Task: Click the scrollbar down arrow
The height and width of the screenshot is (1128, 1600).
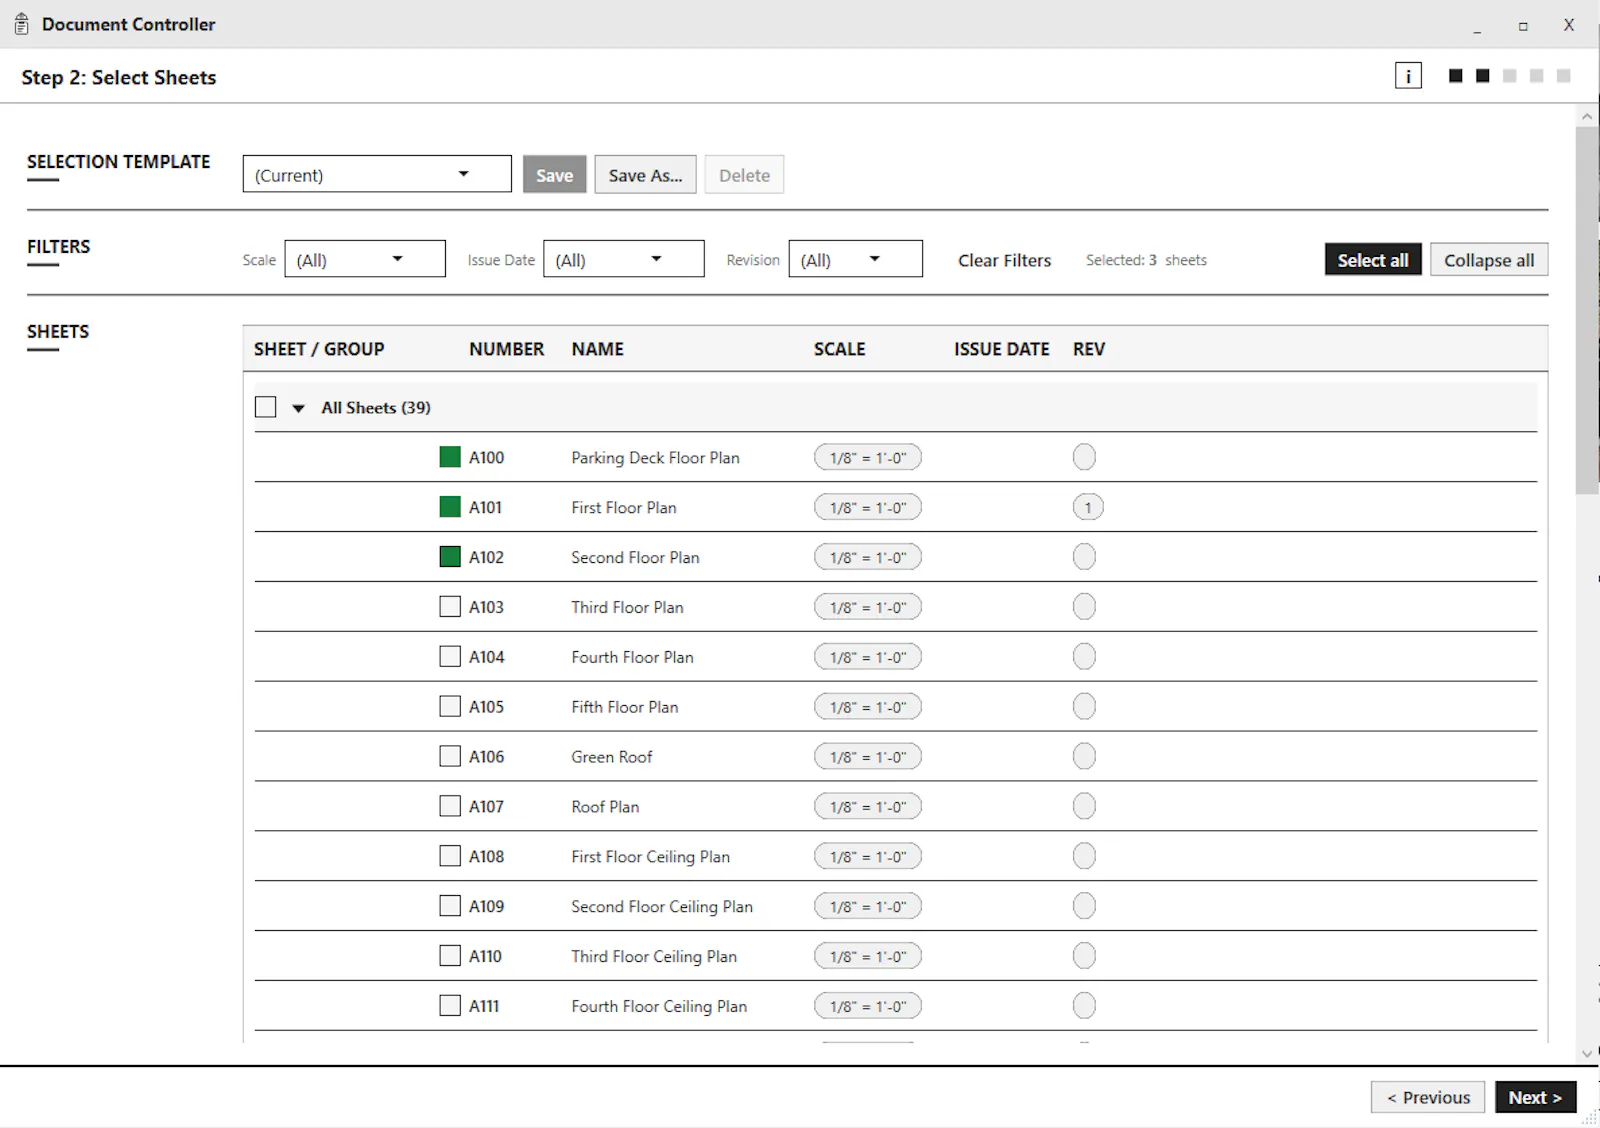Action: (x=1587, y=1053)
